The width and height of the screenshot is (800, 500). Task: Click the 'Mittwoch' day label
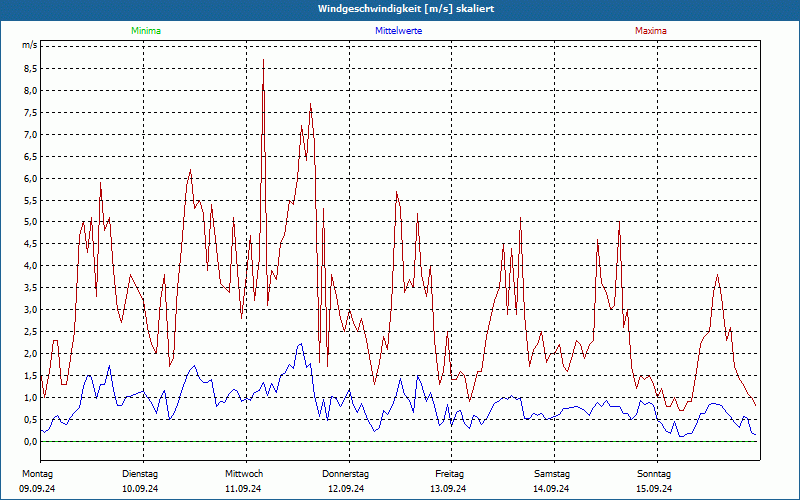pos(244,474)
